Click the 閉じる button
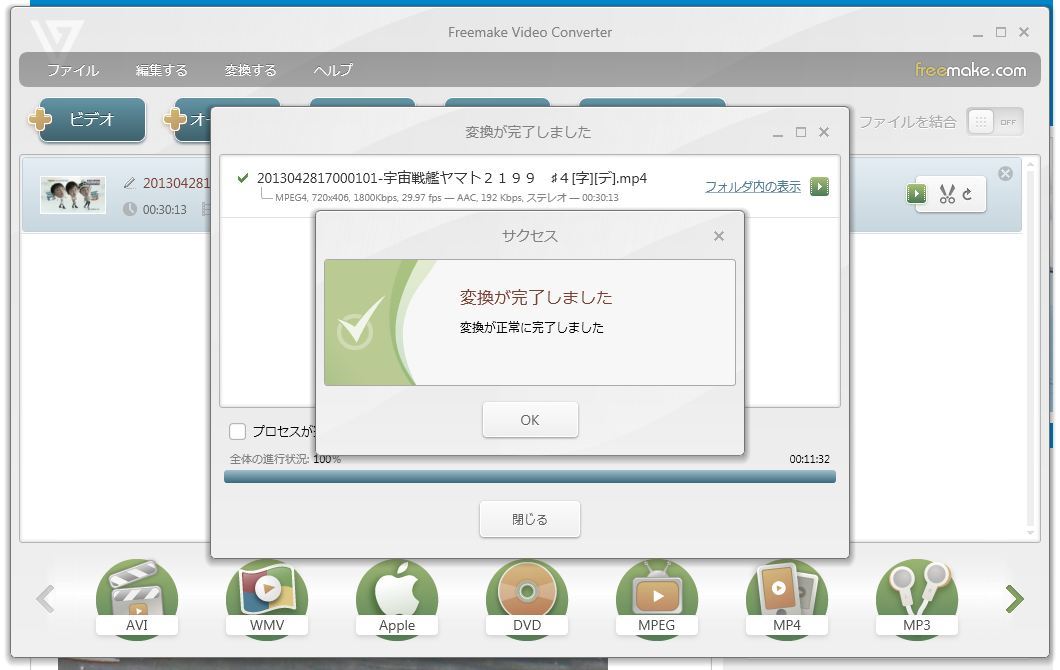Screen dimensions: 1060x670 click(530, 519)
